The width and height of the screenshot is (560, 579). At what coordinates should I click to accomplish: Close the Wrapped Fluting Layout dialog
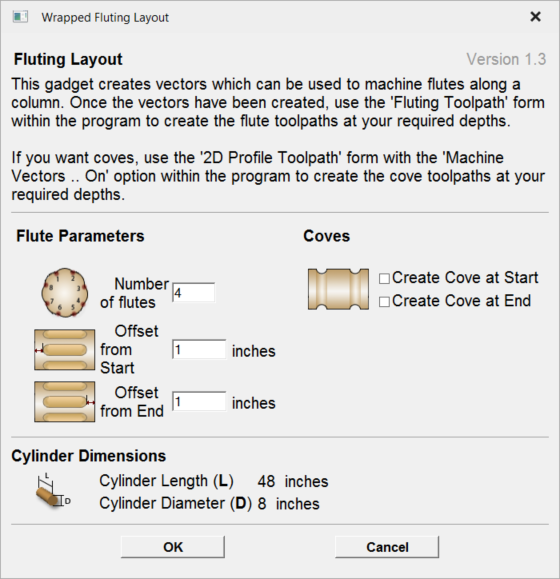pos(535,17)
